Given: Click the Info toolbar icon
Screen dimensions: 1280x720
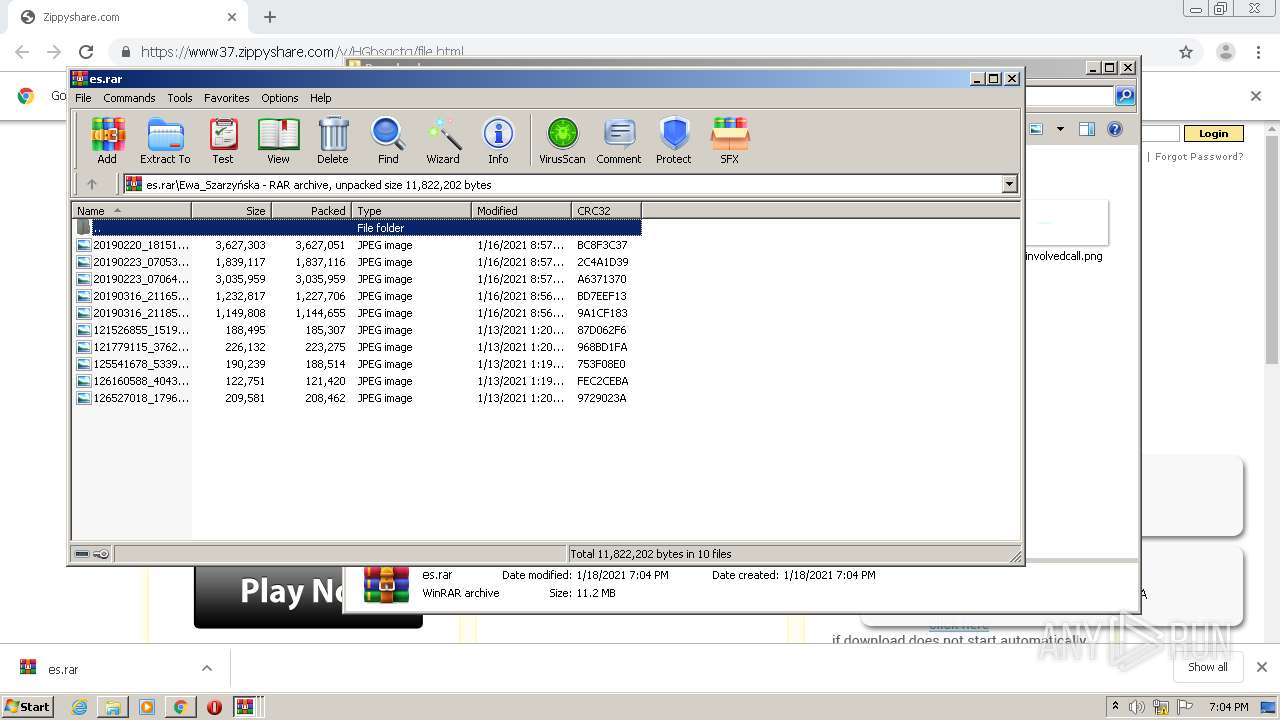Looking at the screenshot, I should click(x=498, y=140).
